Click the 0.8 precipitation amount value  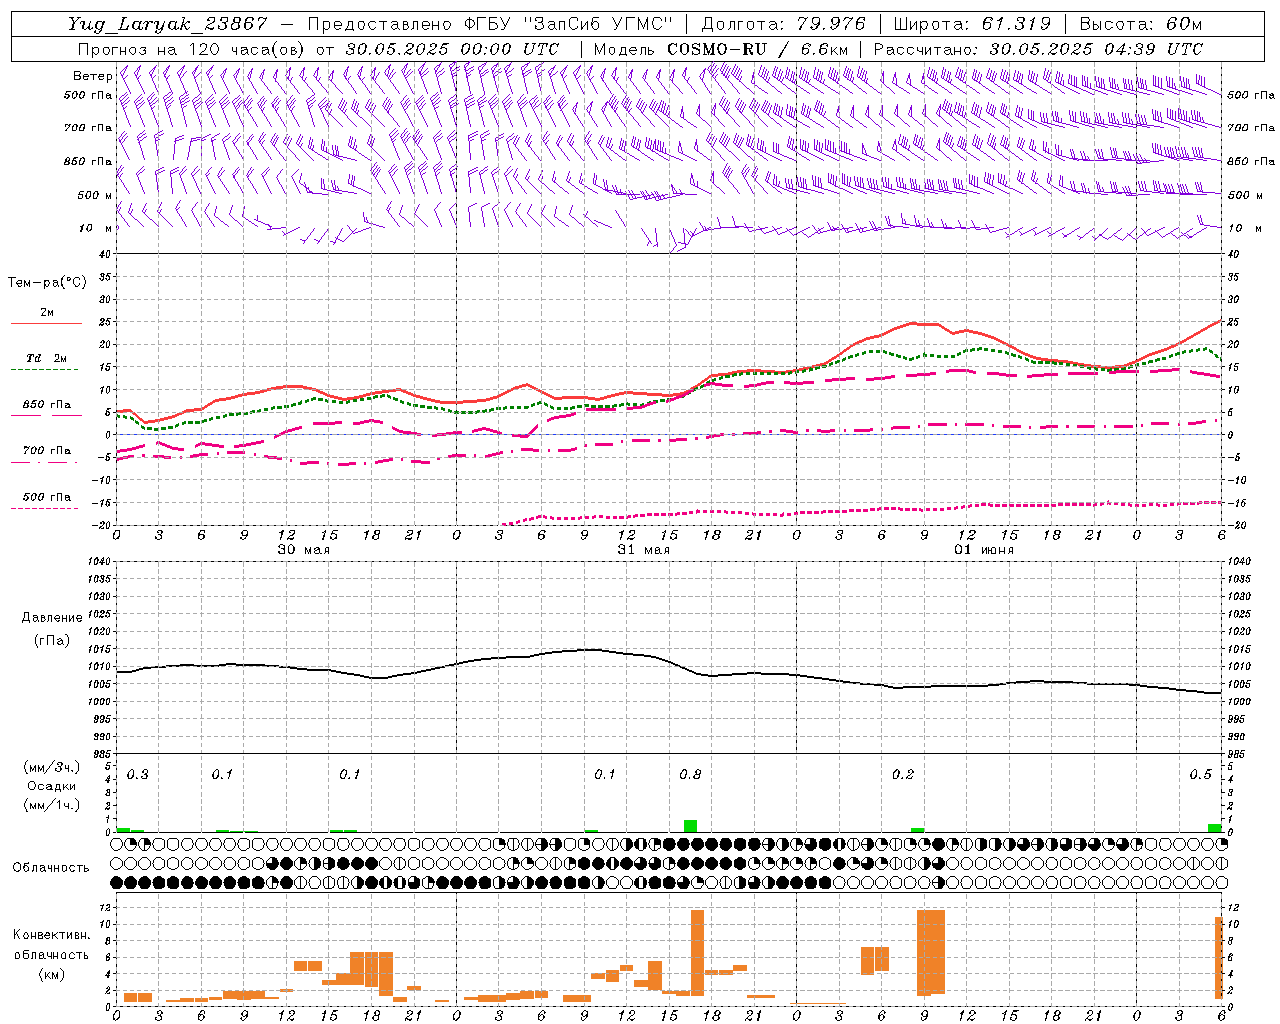690,775
